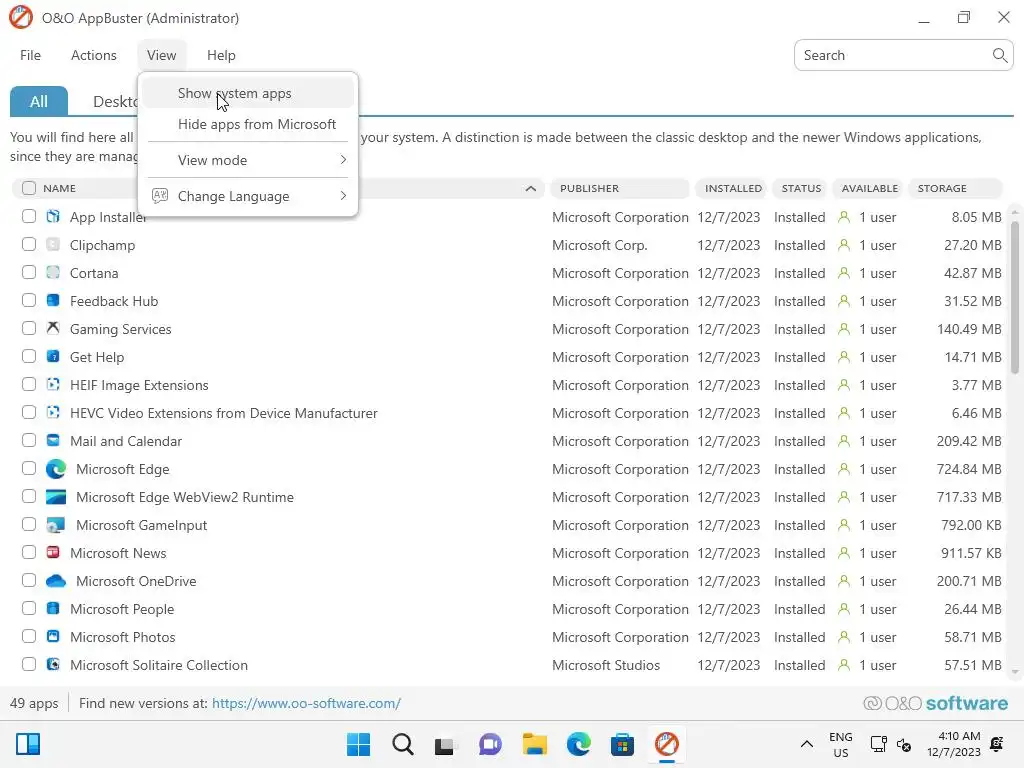Sort by PUBLISHER column header
Screen dimensions: 1024x768
click(x=619, y=188)
